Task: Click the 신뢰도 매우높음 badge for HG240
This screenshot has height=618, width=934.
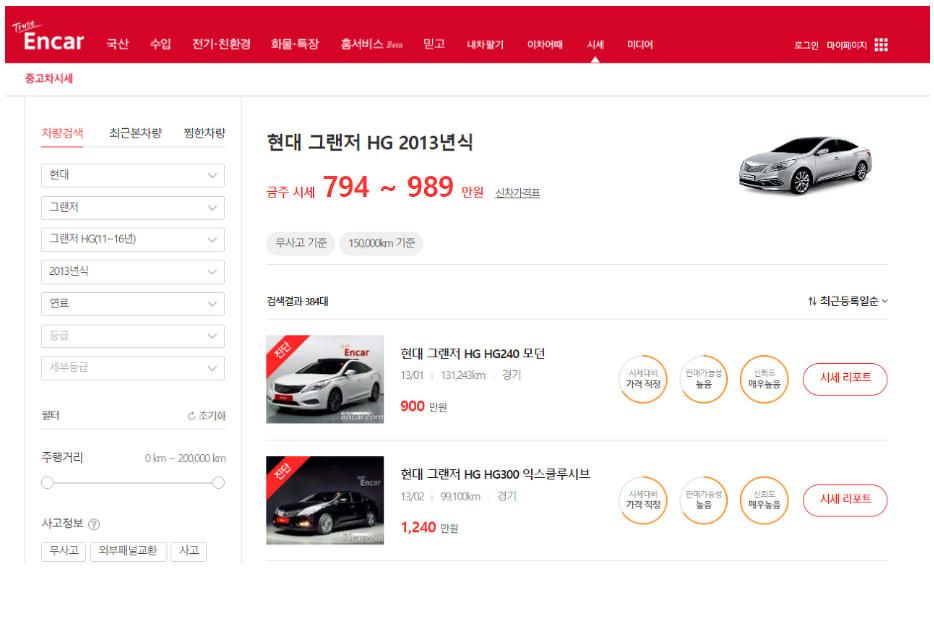Action: click(x=764, y=379)
